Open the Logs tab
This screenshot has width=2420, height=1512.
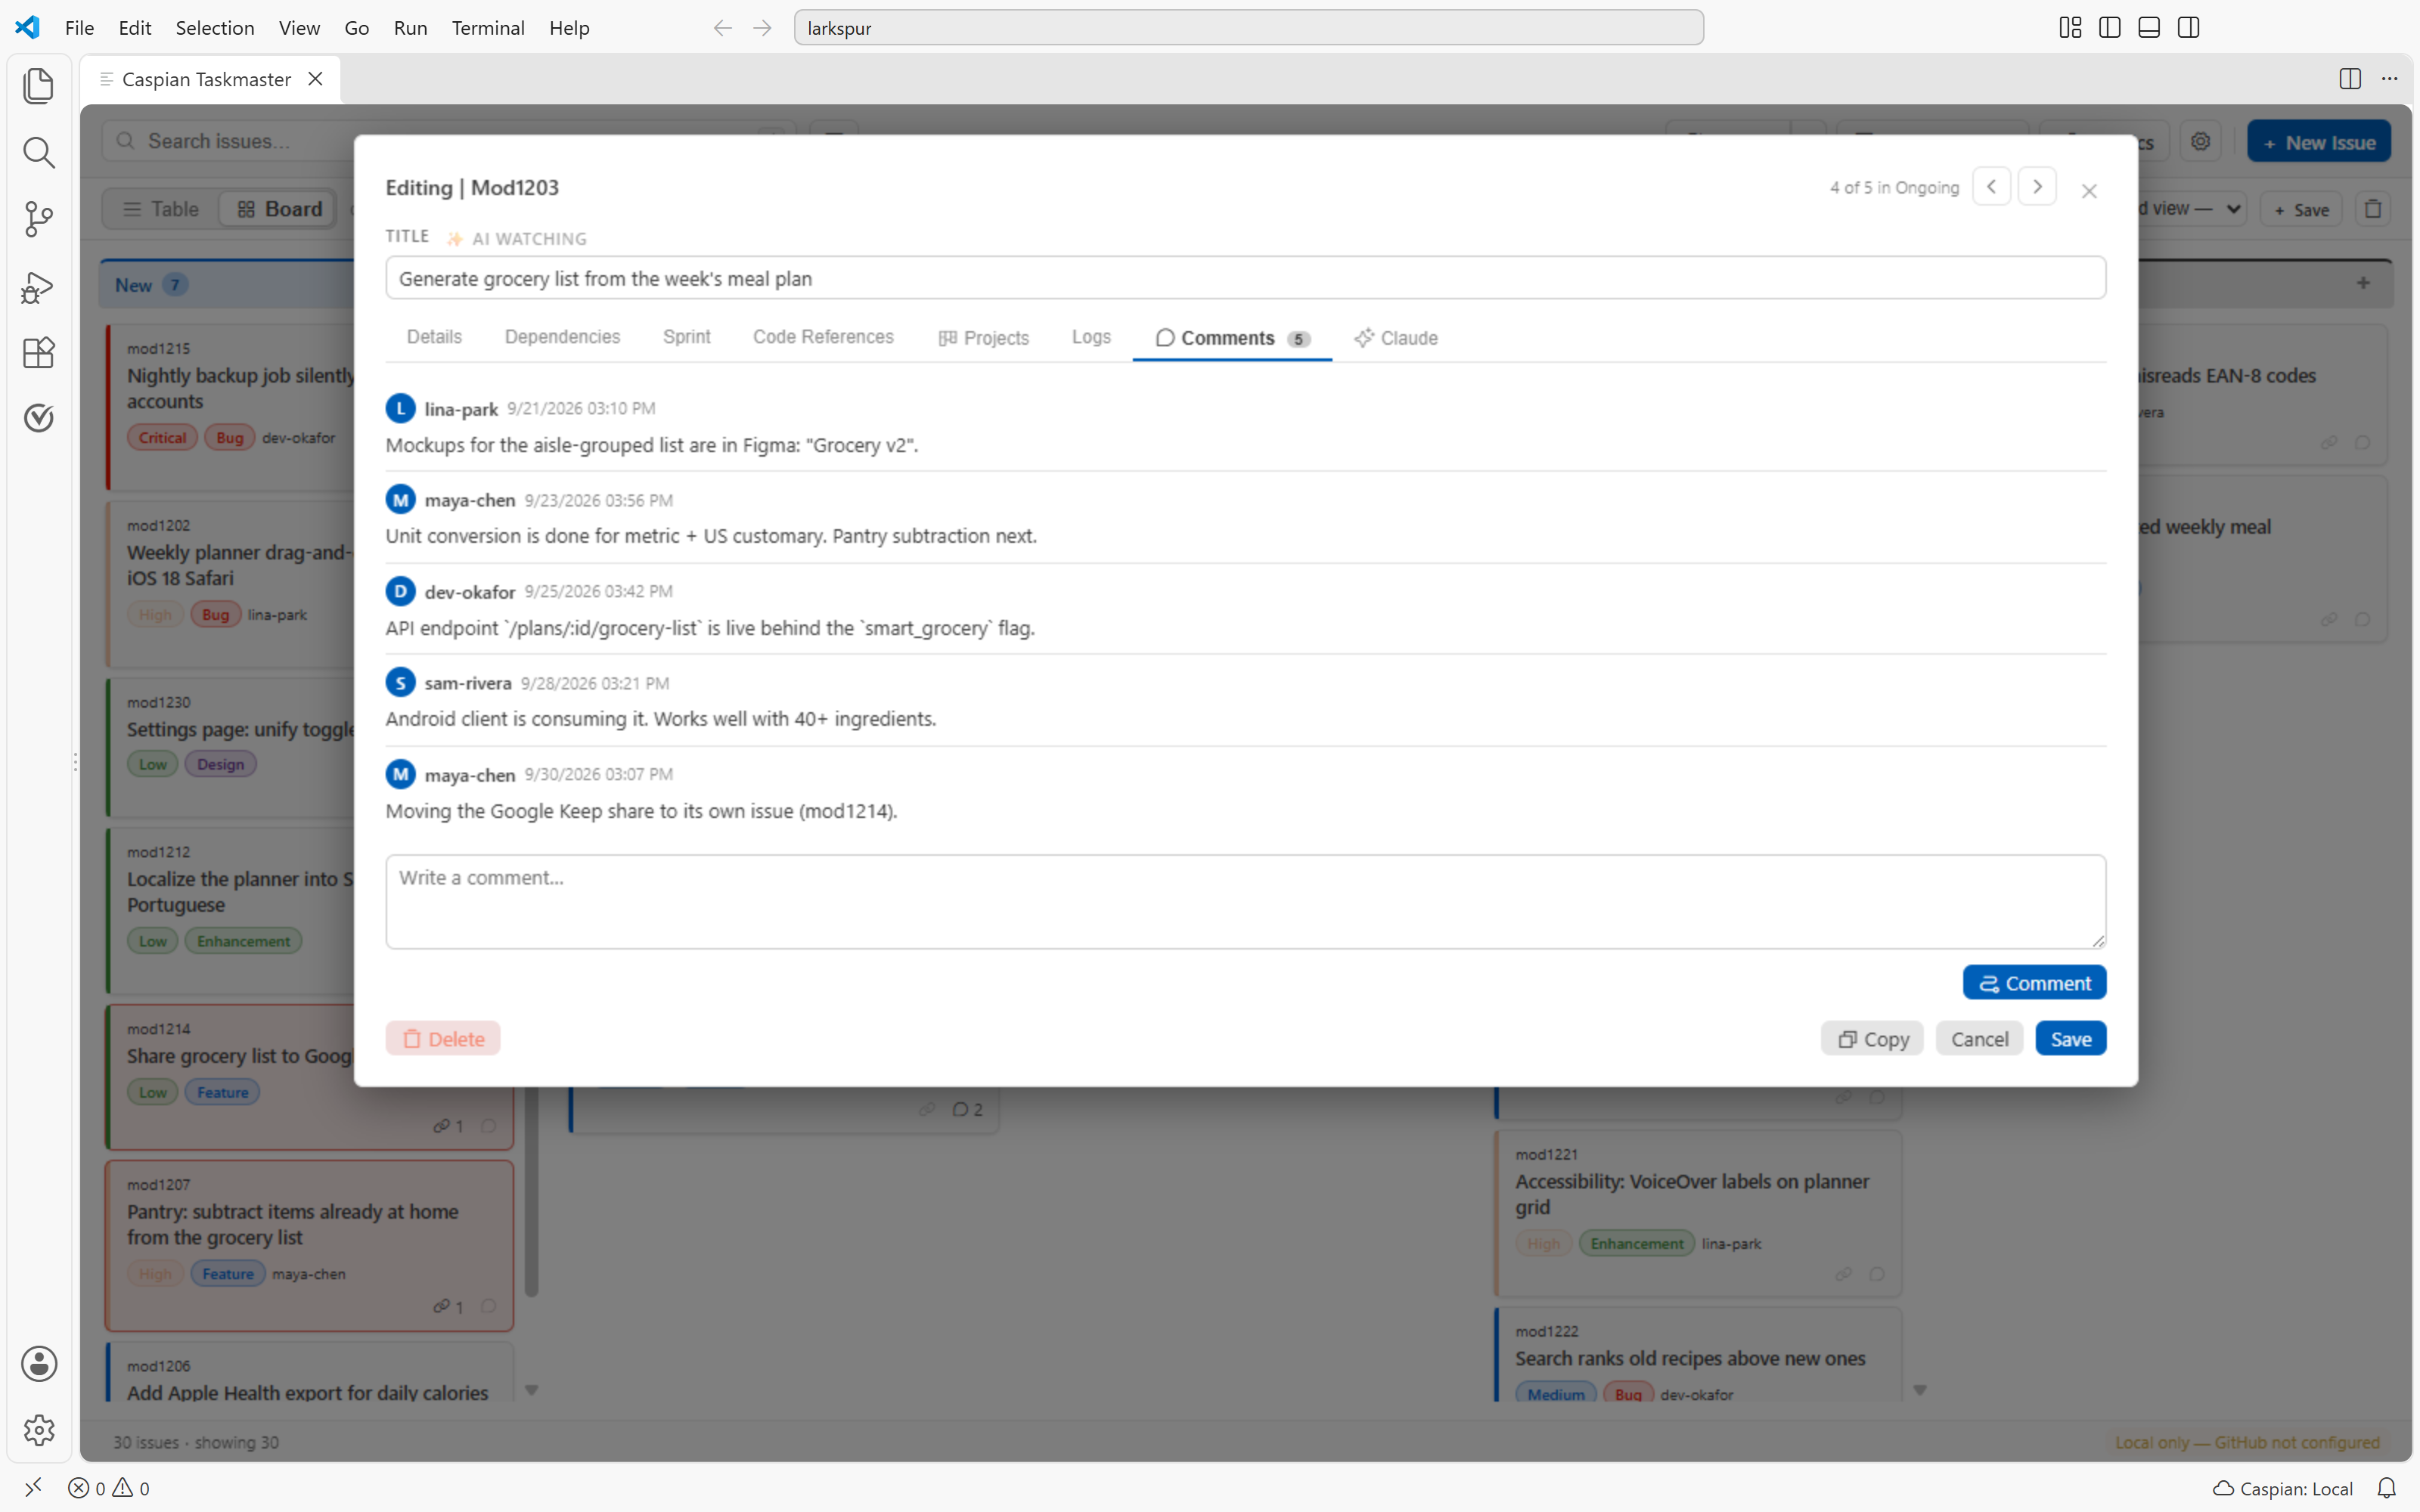coord(1091,337)
